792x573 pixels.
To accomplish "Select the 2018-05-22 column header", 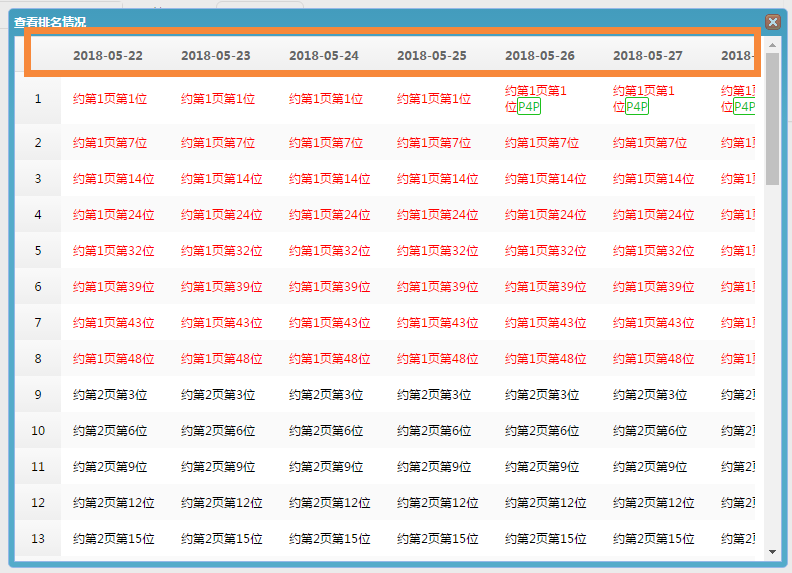I will [x=108, y=56].
